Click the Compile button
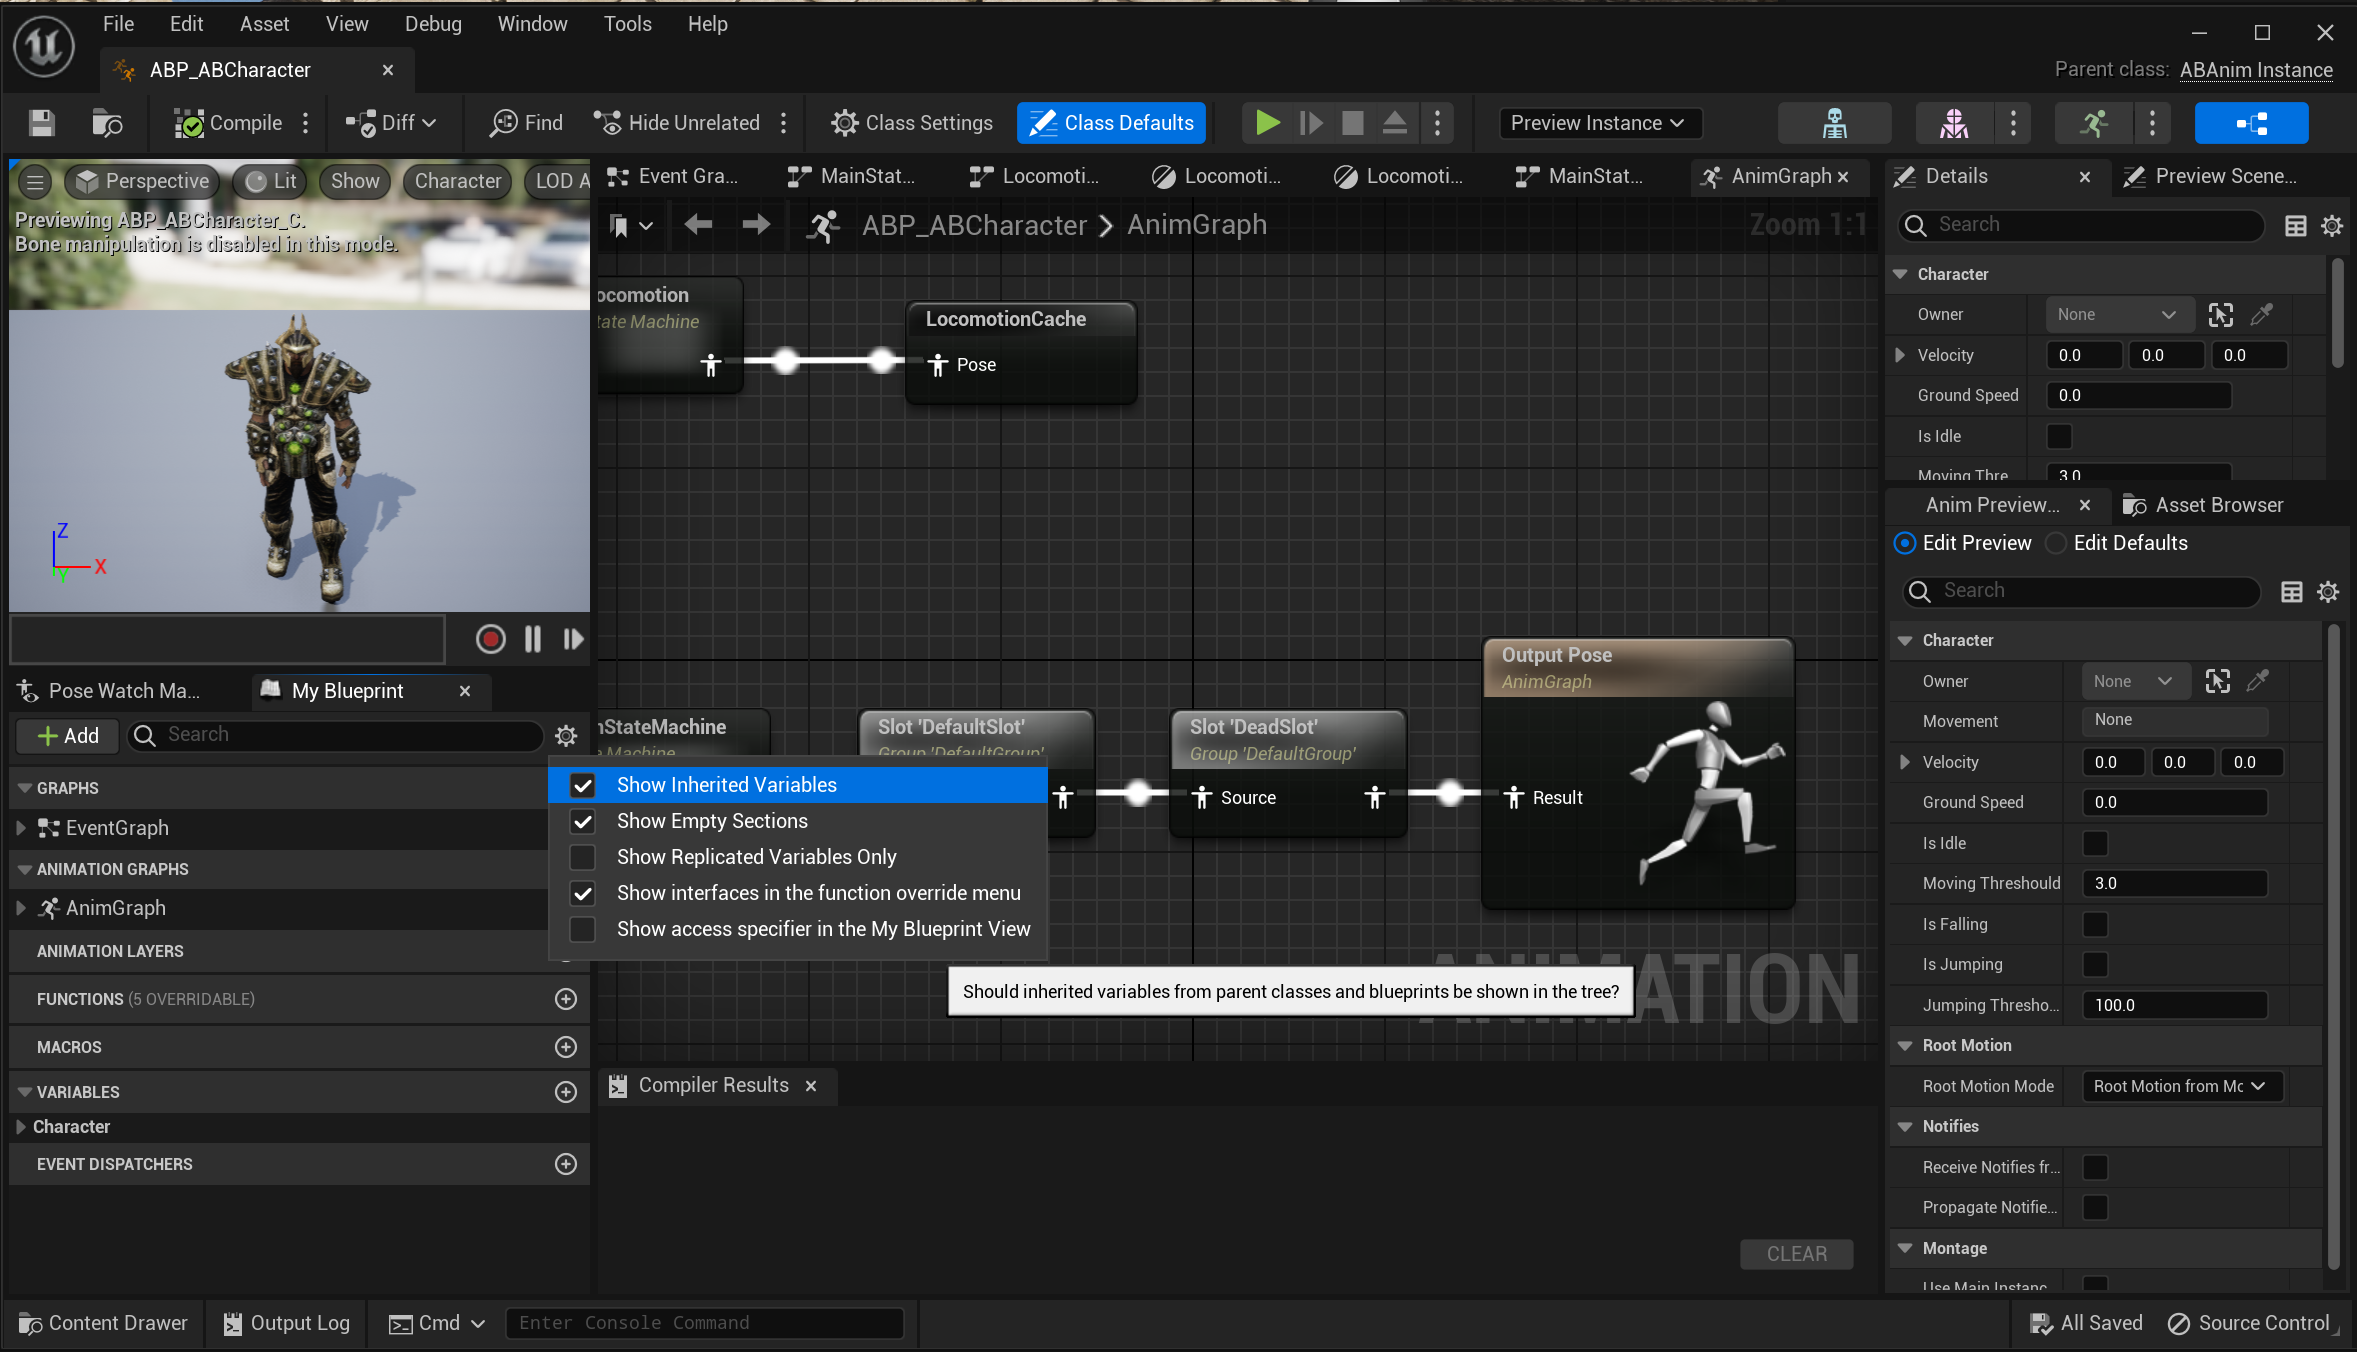Image resolution: width=2357 pixels, height=1352 pixels. pos(228,123)
